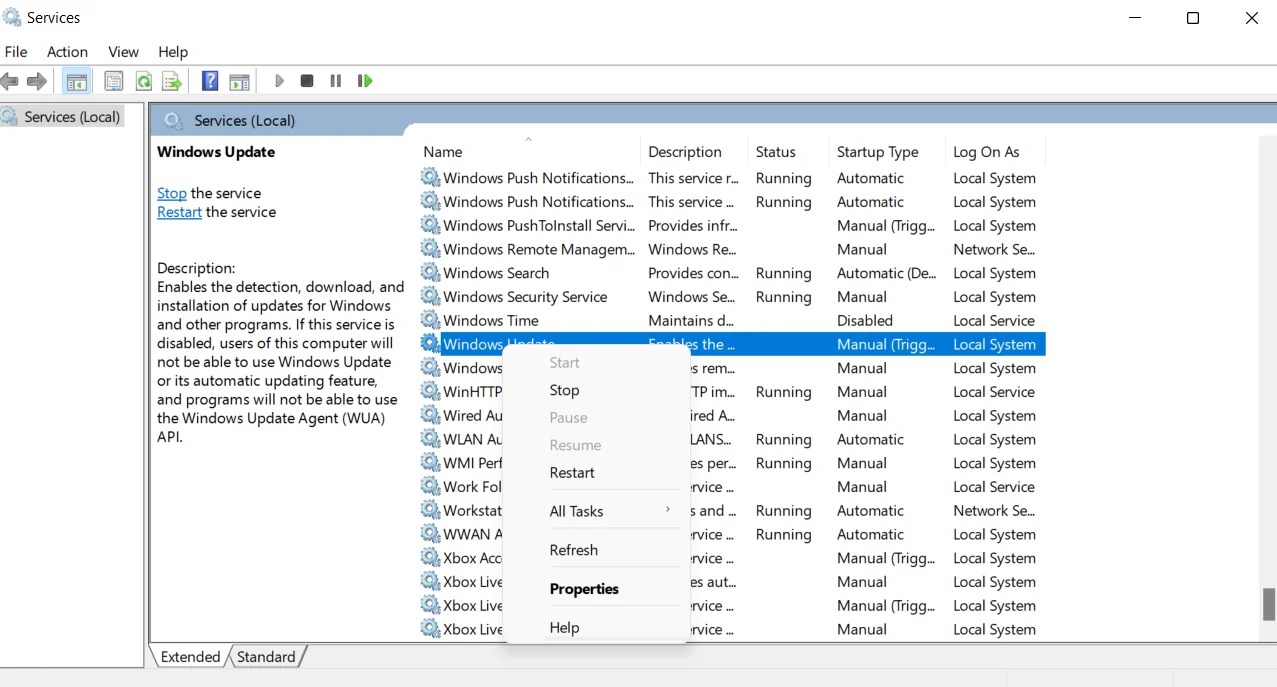Select the Windows Time service name
The height and width of the screenshot is (687, 1277).
pos(491,320)
